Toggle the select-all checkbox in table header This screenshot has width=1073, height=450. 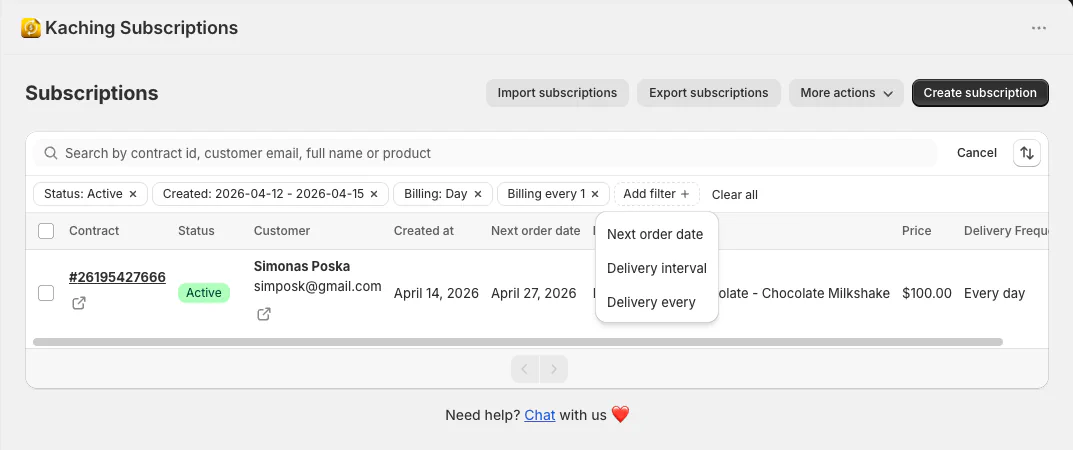point(46,231)
